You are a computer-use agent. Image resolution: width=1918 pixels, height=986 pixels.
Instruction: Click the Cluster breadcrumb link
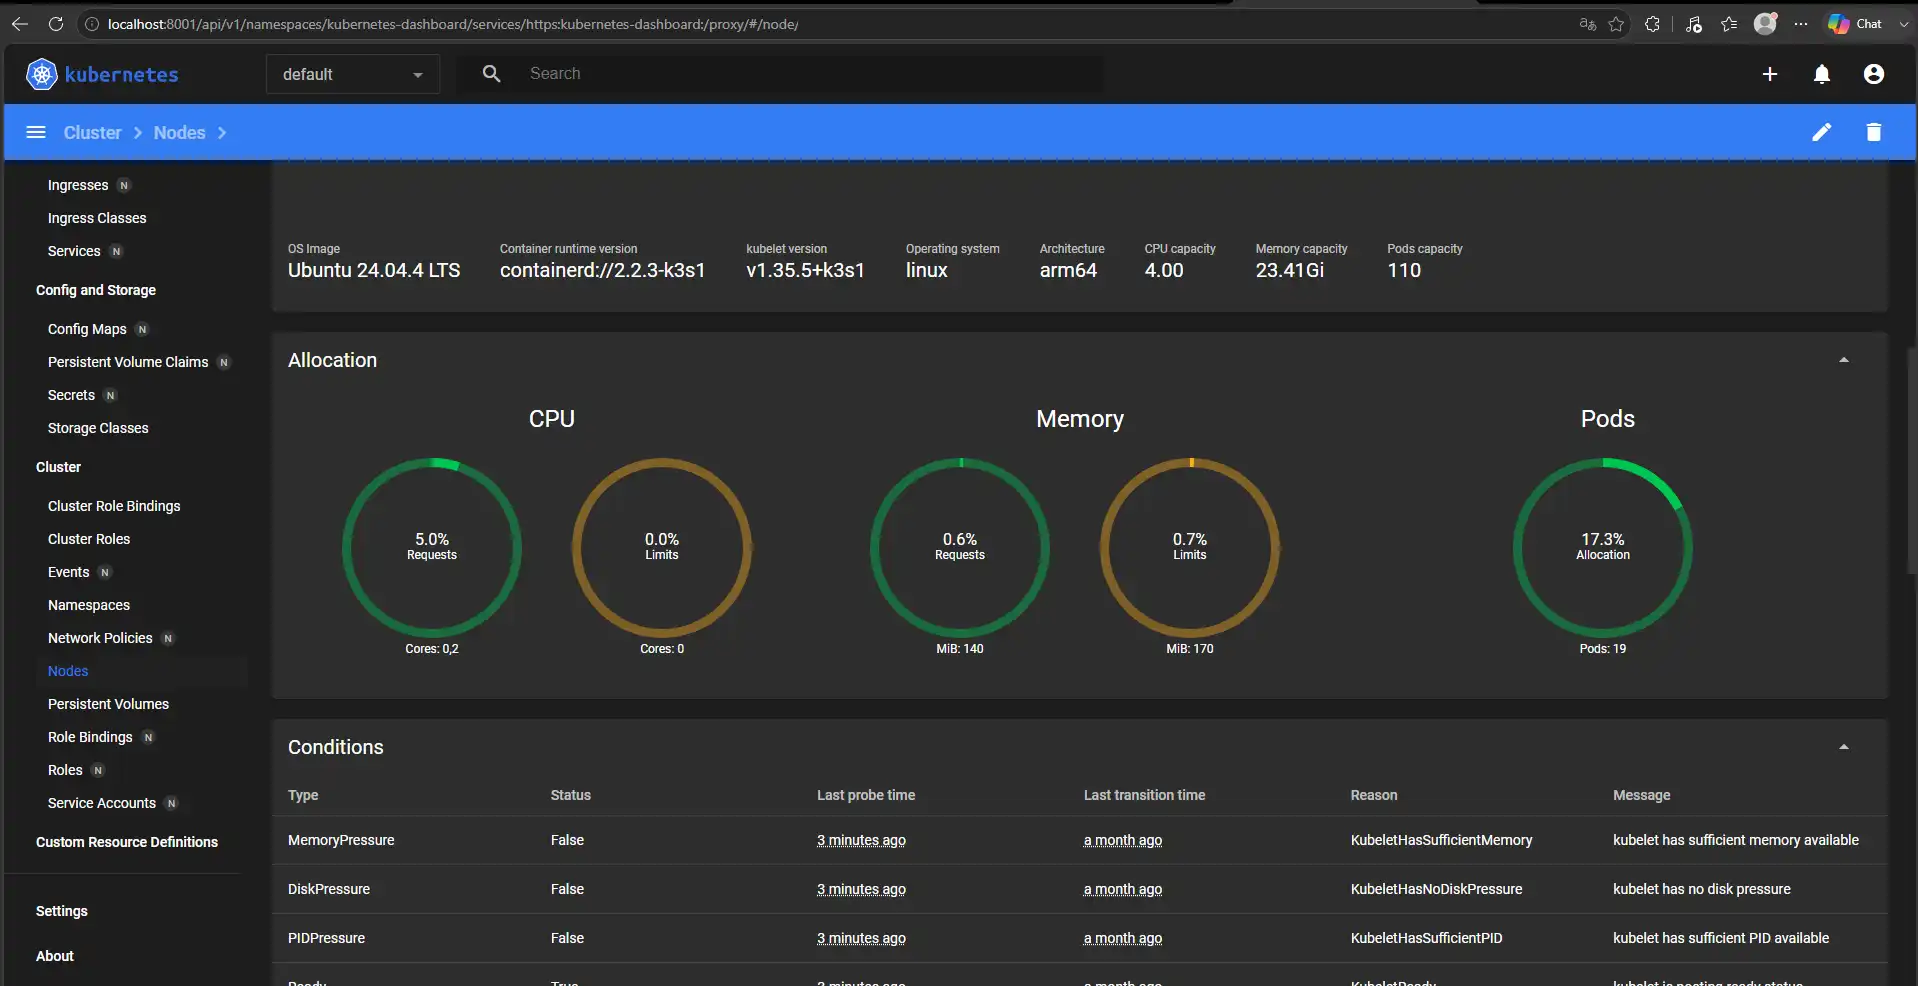[92, 133]
